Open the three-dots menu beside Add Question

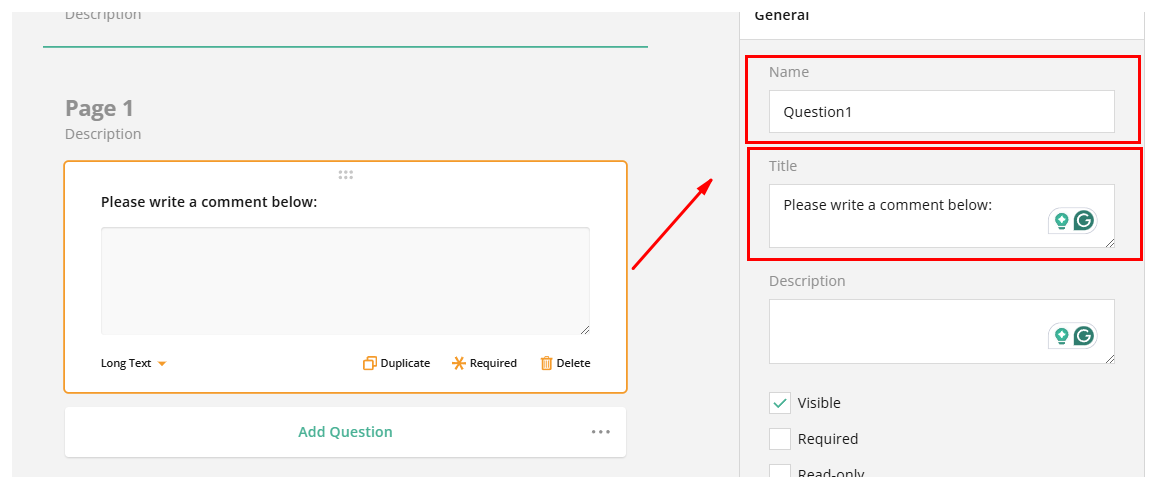click(x=600, y=432)
